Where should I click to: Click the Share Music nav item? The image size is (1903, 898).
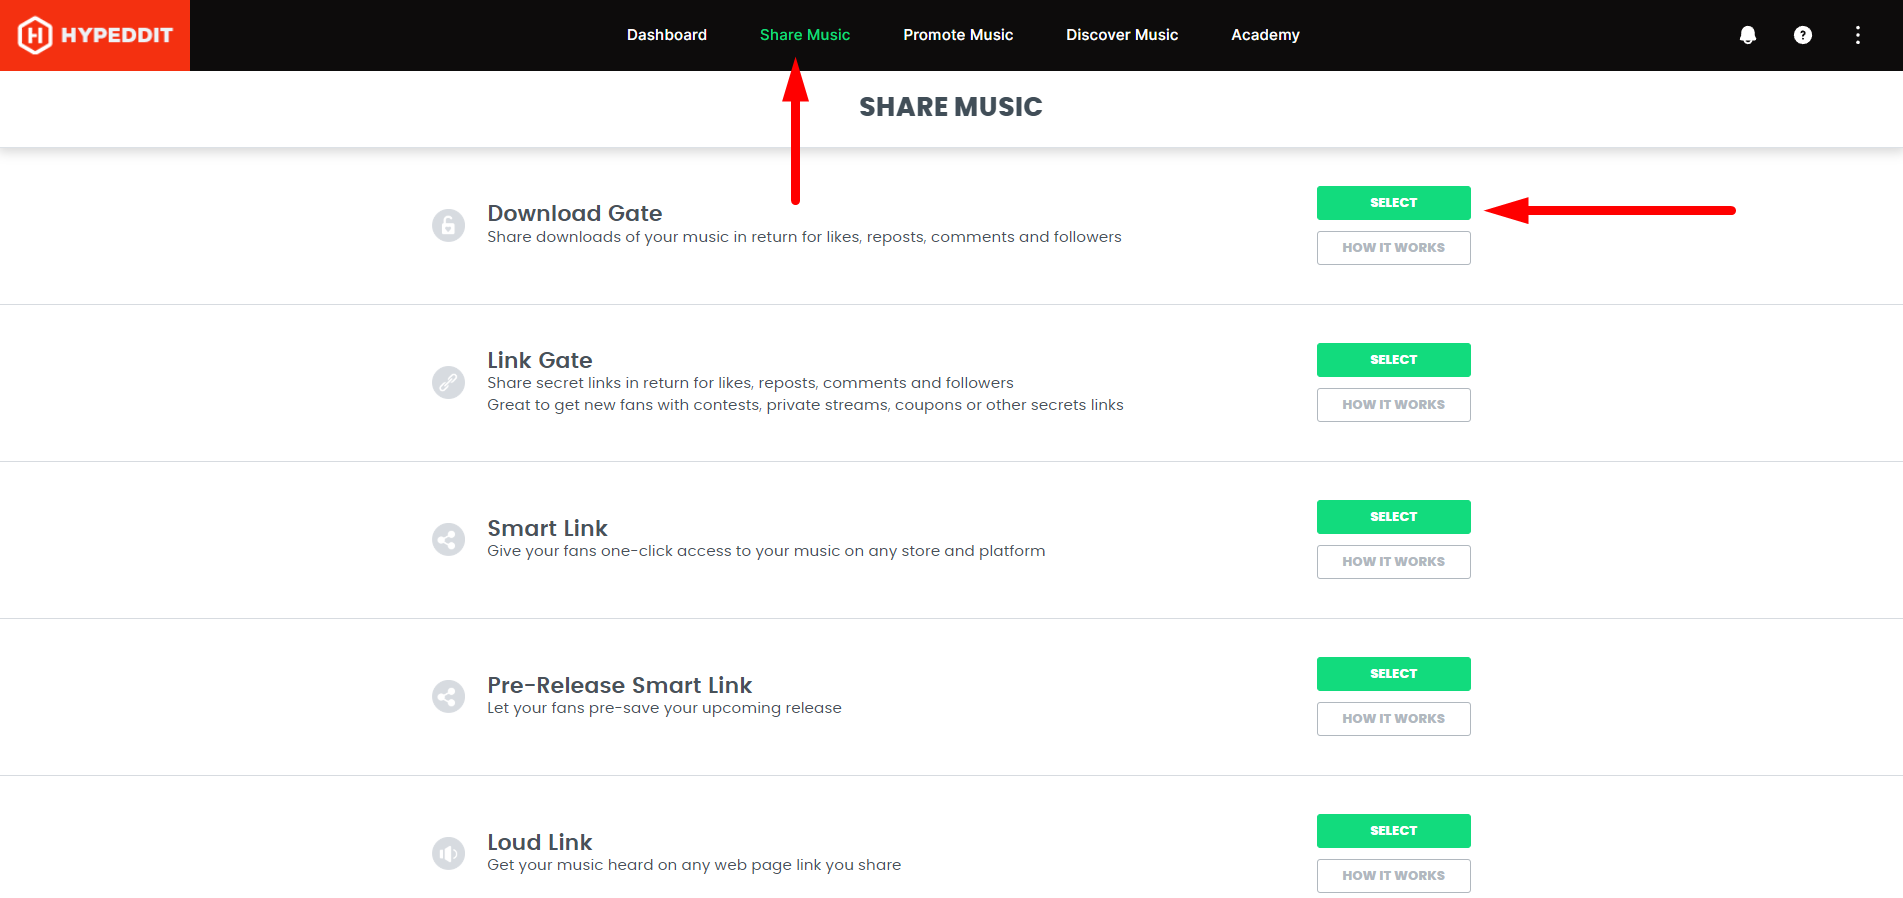click(804, 35)
